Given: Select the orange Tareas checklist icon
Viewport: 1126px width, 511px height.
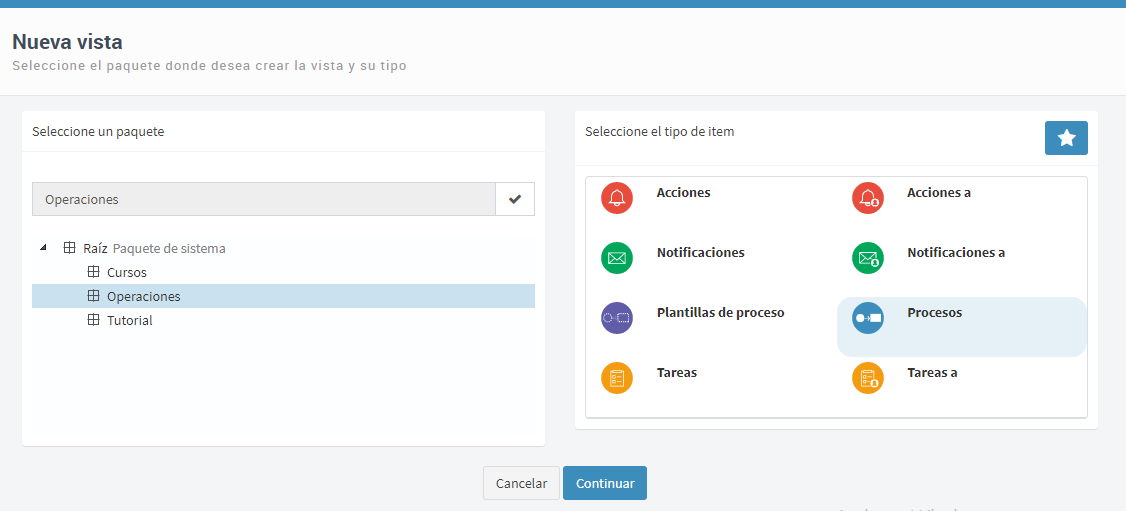Looking at the screenshot, I should coord(616,378).
